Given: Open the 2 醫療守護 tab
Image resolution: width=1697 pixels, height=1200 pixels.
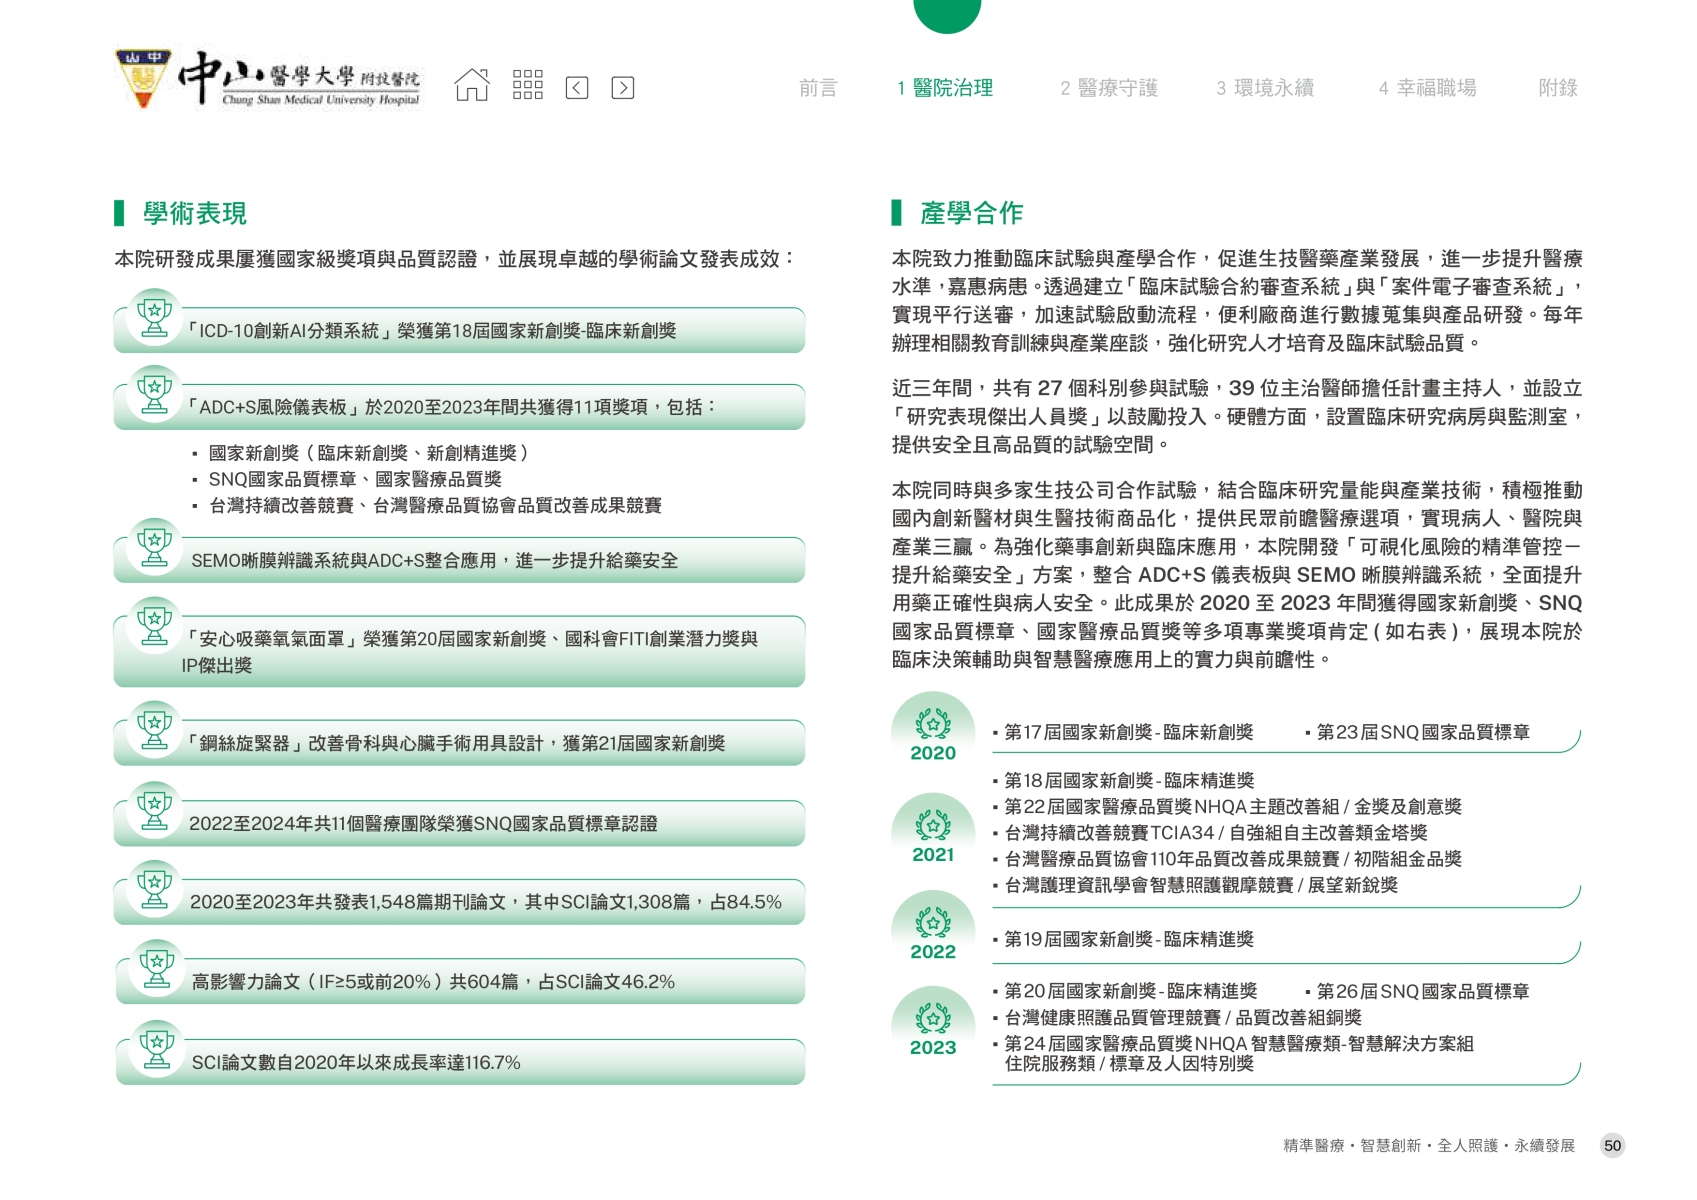Looking at the screenshot, I should point(1109,88).
